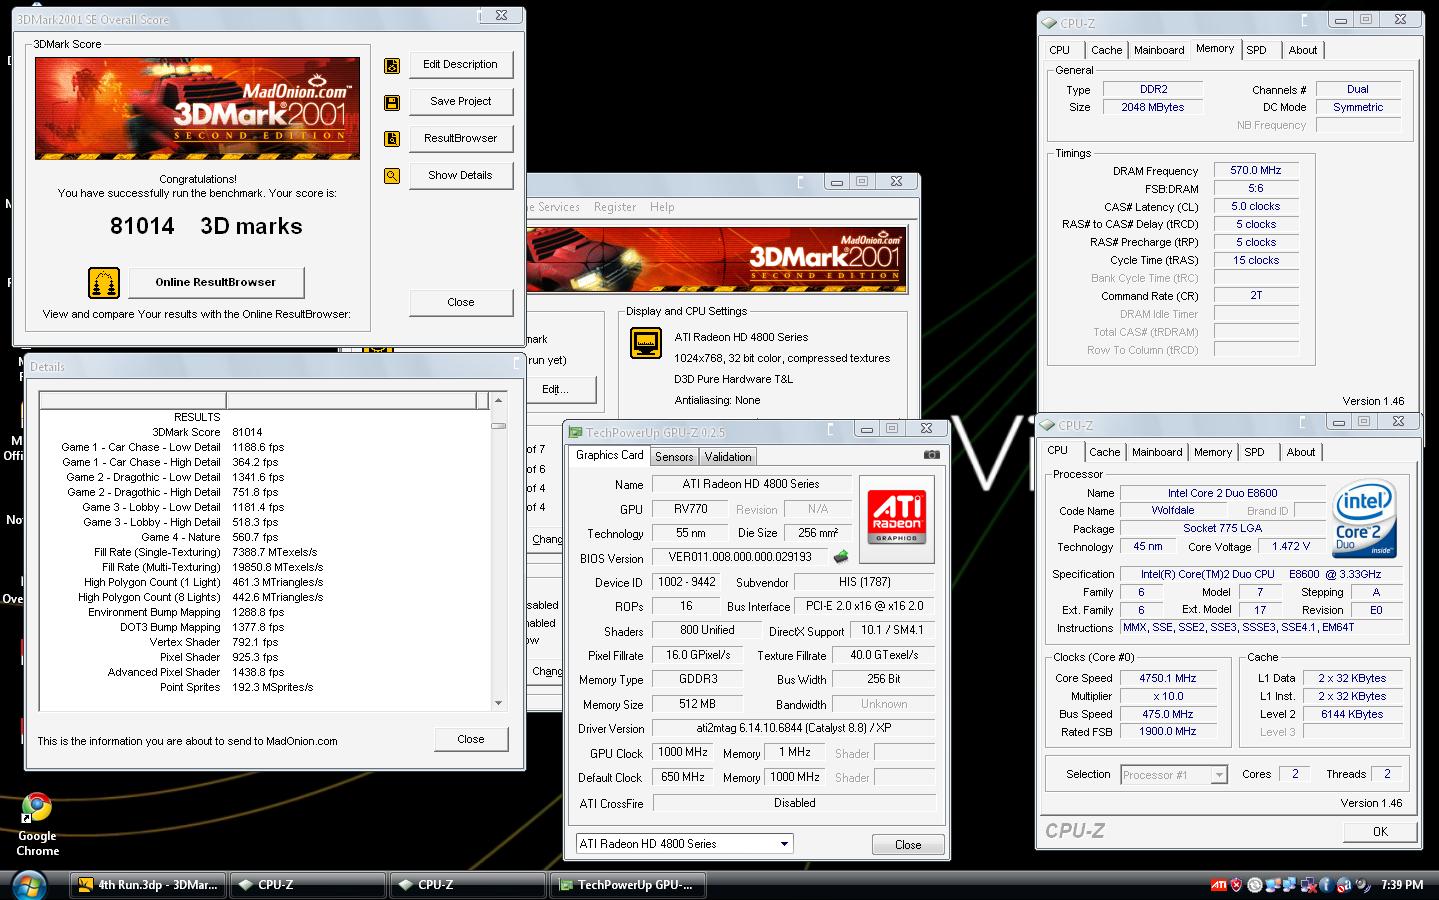This screenshot has height=900, width=1439.
Task: Click the taskbar clock showing 7:39 PM
Action: tap(1402, 885)
